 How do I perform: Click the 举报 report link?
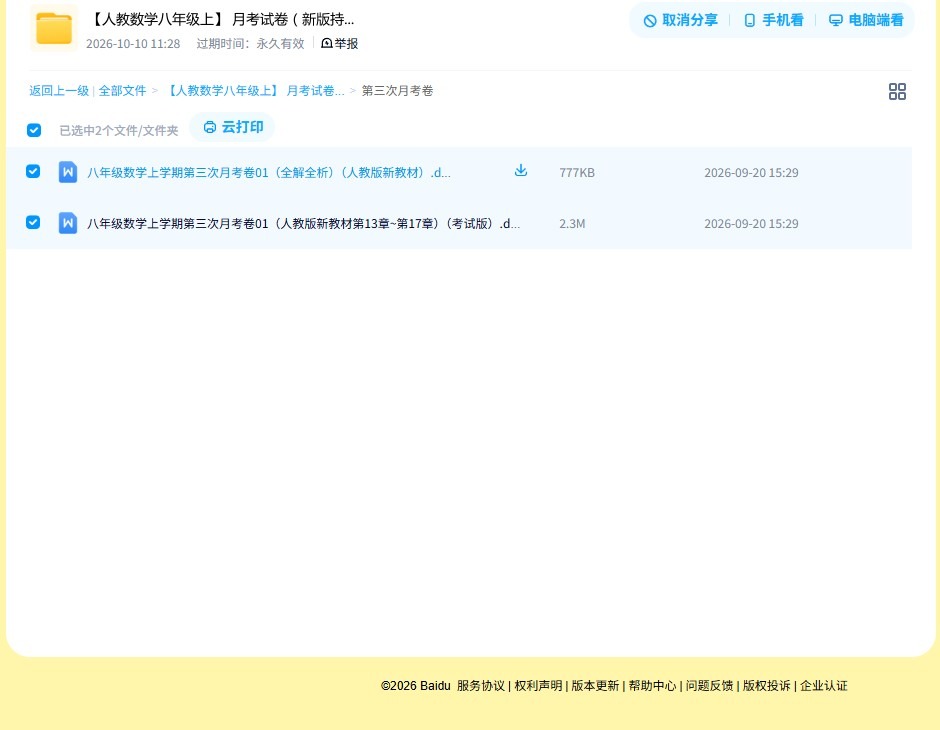click(339, 44)
